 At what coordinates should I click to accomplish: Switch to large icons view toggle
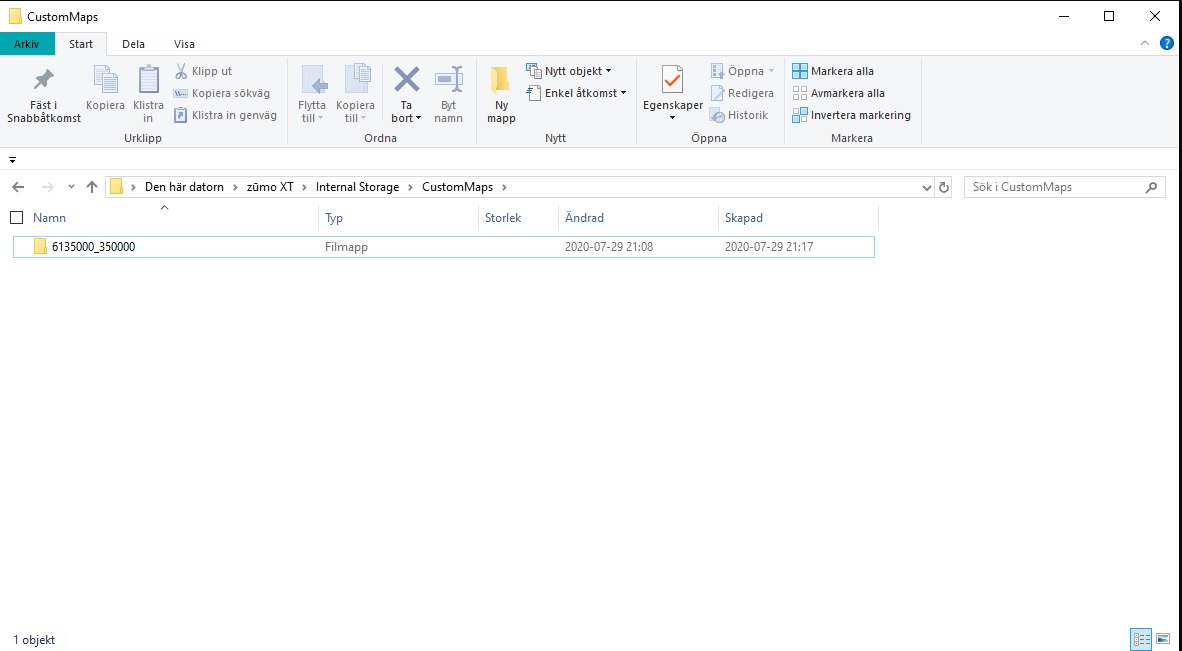click(1163, 639)
